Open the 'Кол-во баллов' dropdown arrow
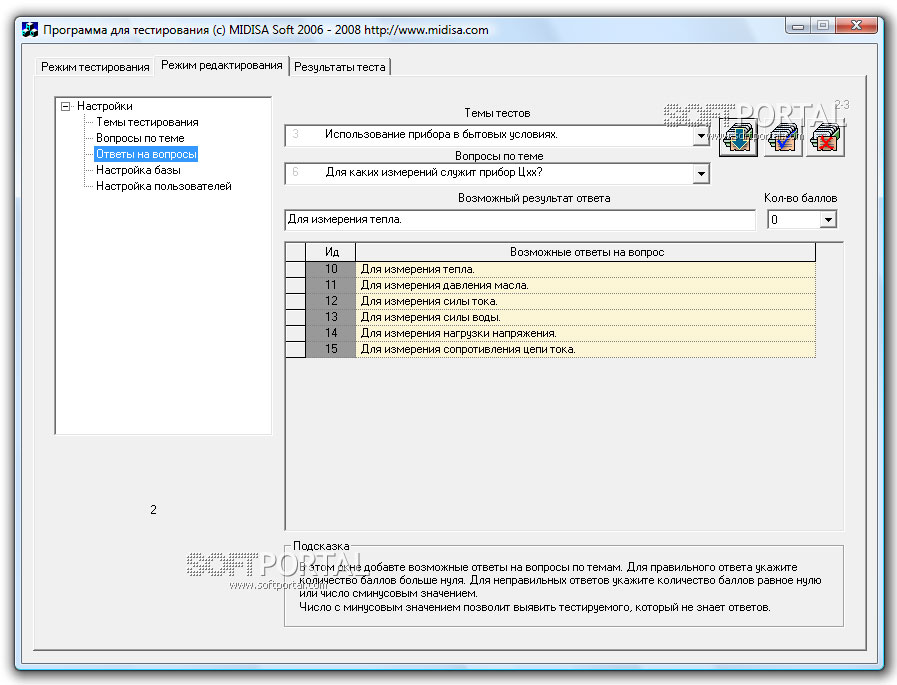Viewport: 897px width, 685px height. click(828, 220)
